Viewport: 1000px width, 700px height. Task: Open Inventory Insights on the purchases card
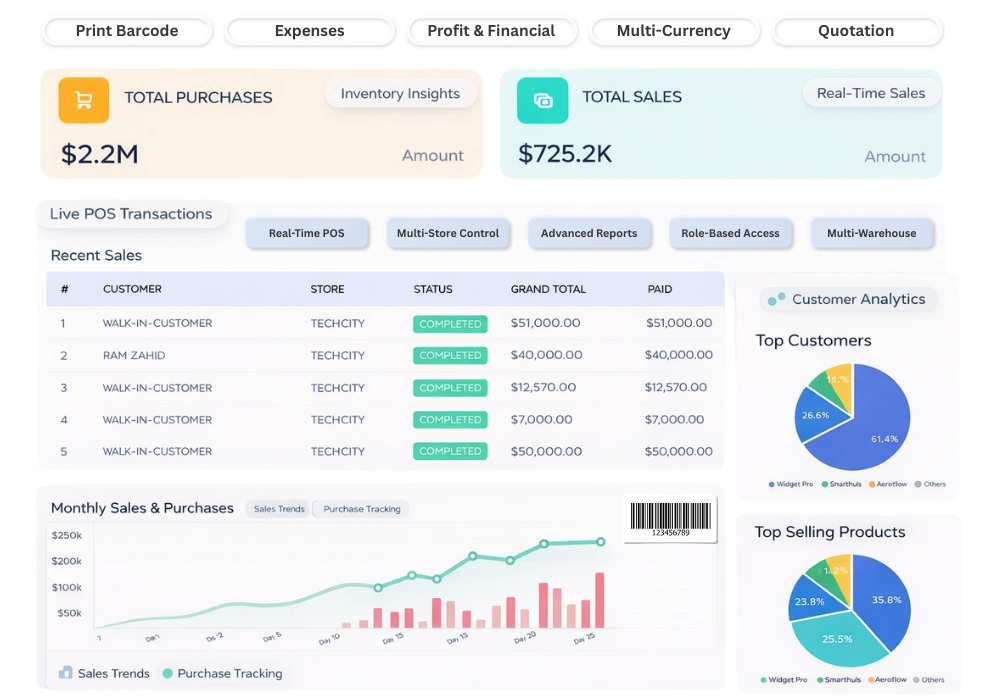[x=400, y=93]
